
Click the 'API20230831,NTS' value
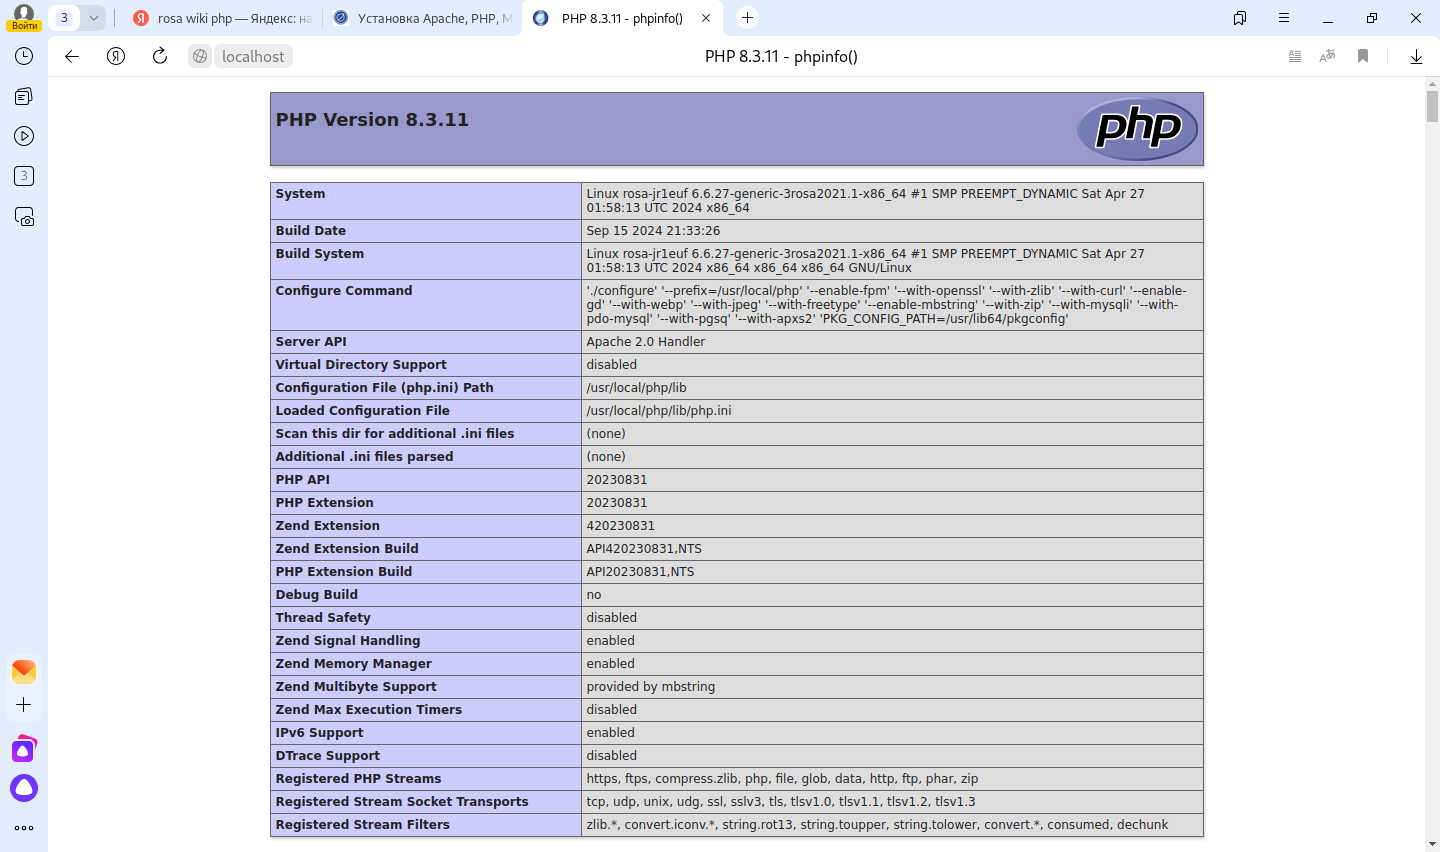640,572
